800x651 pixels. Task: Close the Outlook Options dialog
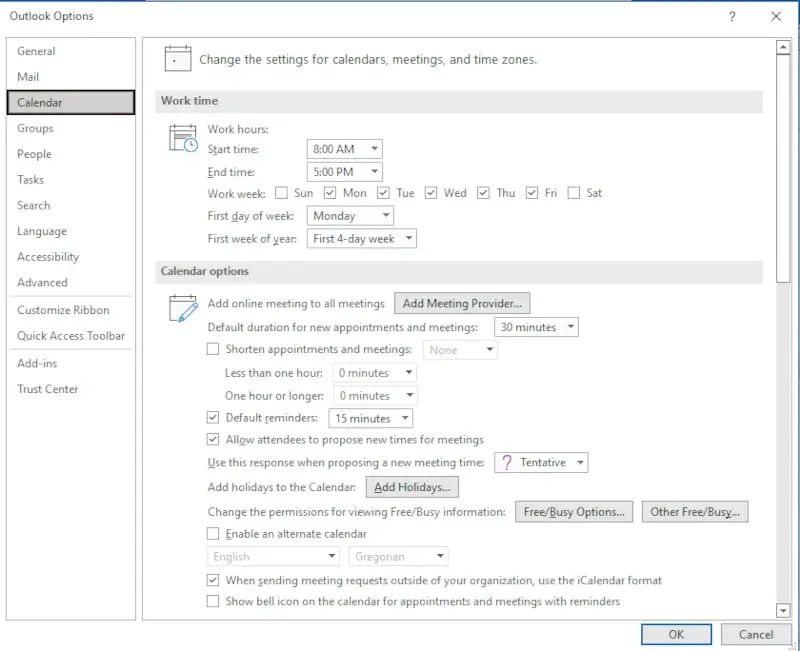[776, 16]
